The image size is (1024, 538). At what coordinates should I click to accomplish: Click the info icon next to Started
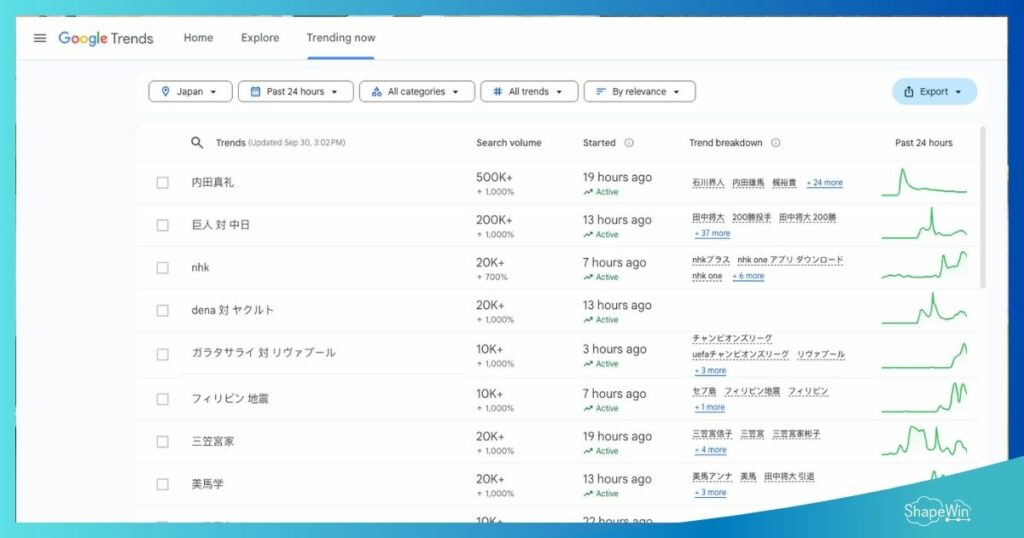point(629,143)
